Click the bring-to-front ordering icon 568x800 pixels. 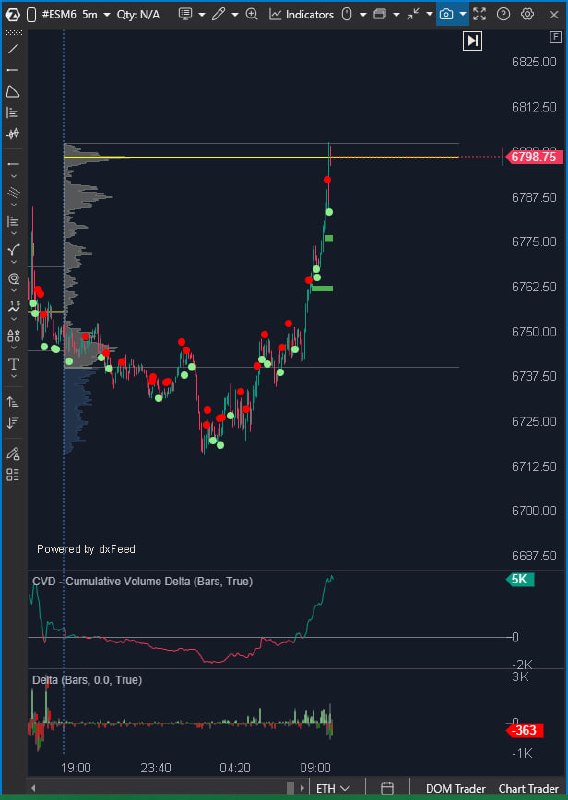point(13,402)
